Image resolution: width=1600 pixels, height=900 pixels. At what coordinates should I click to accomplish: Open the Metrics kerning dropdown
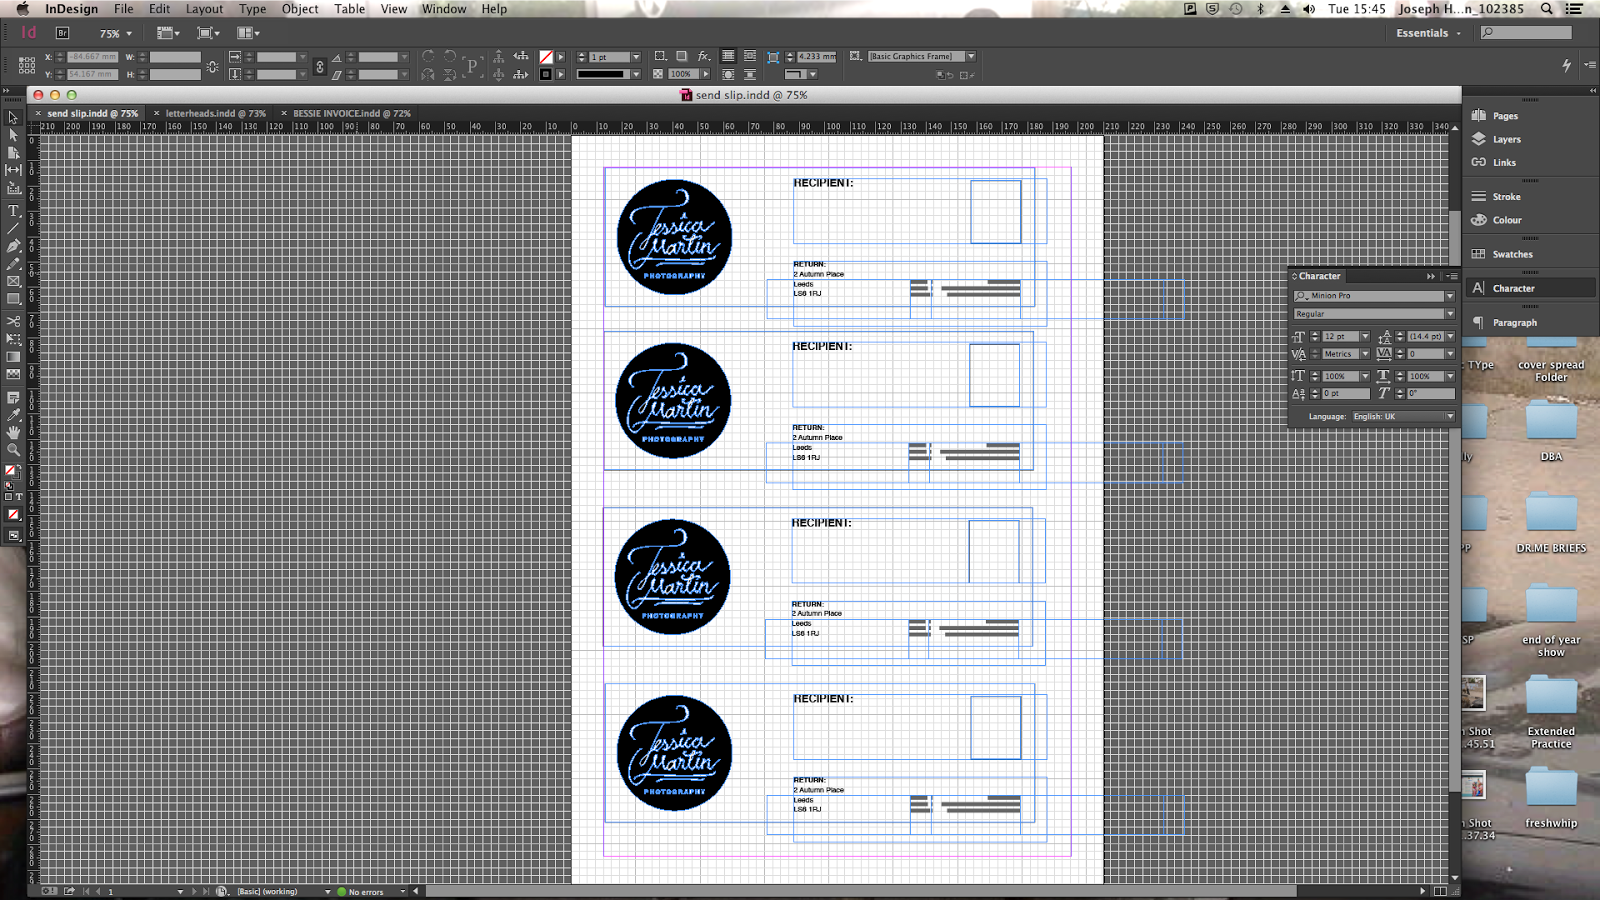pos(1365,354)
